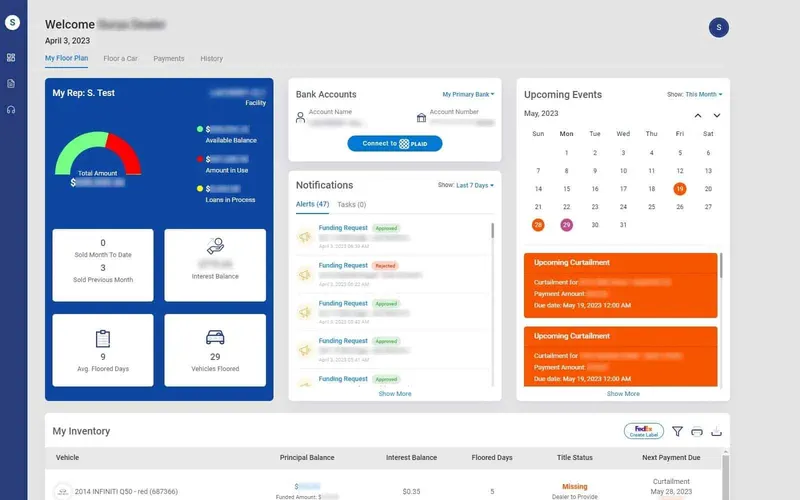
Task: Select May 19 highlighted calendar day
Action: [680, 189]
